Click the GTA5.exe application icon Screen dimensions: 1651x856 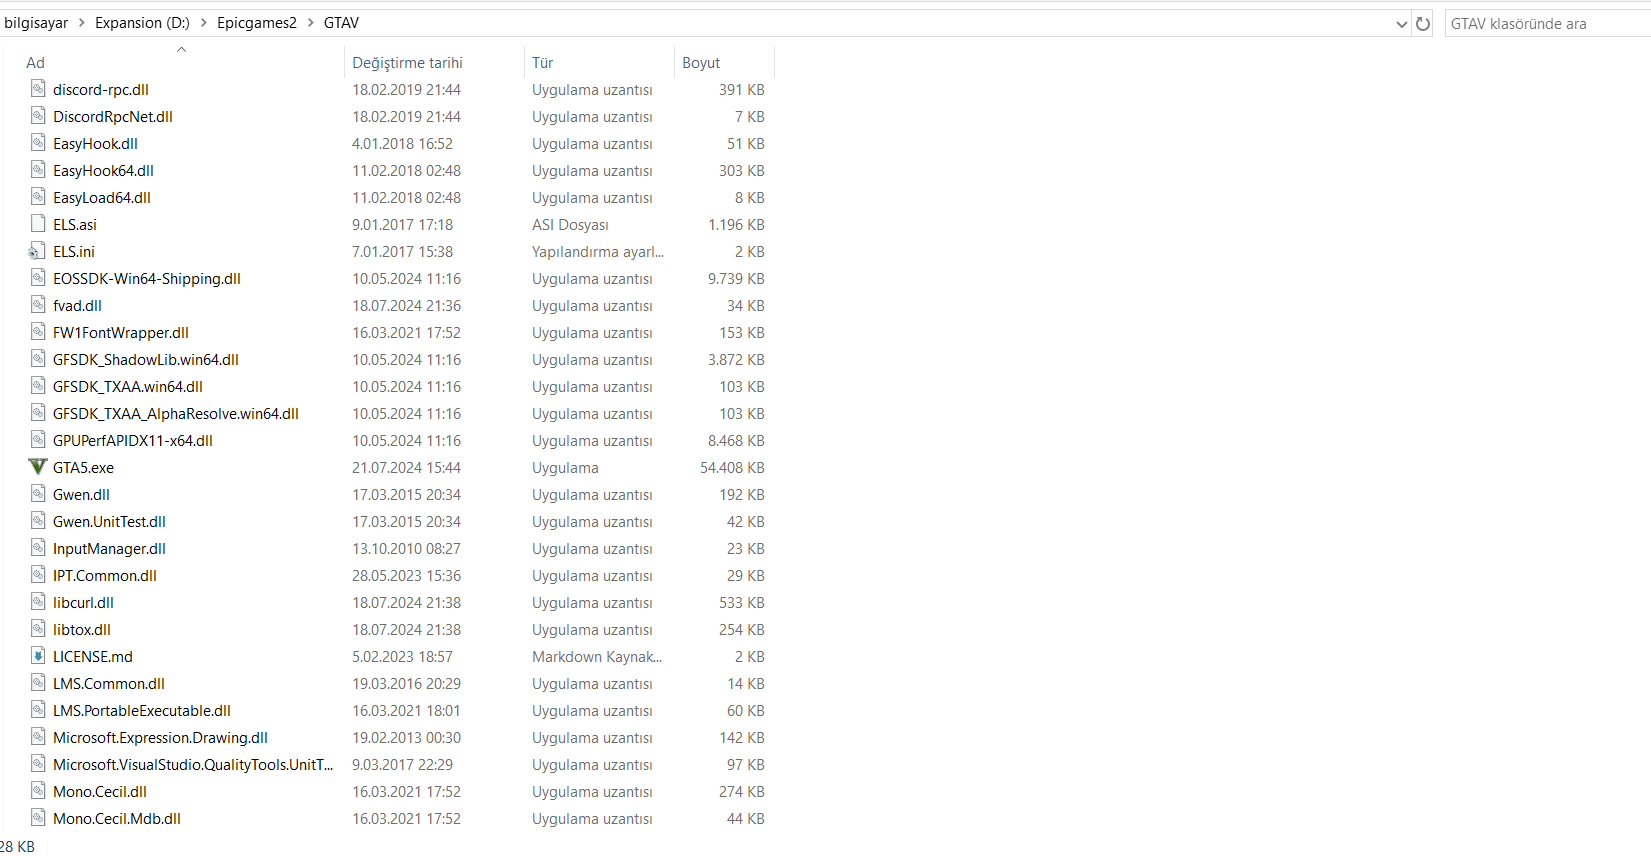[x=38, y=467]
